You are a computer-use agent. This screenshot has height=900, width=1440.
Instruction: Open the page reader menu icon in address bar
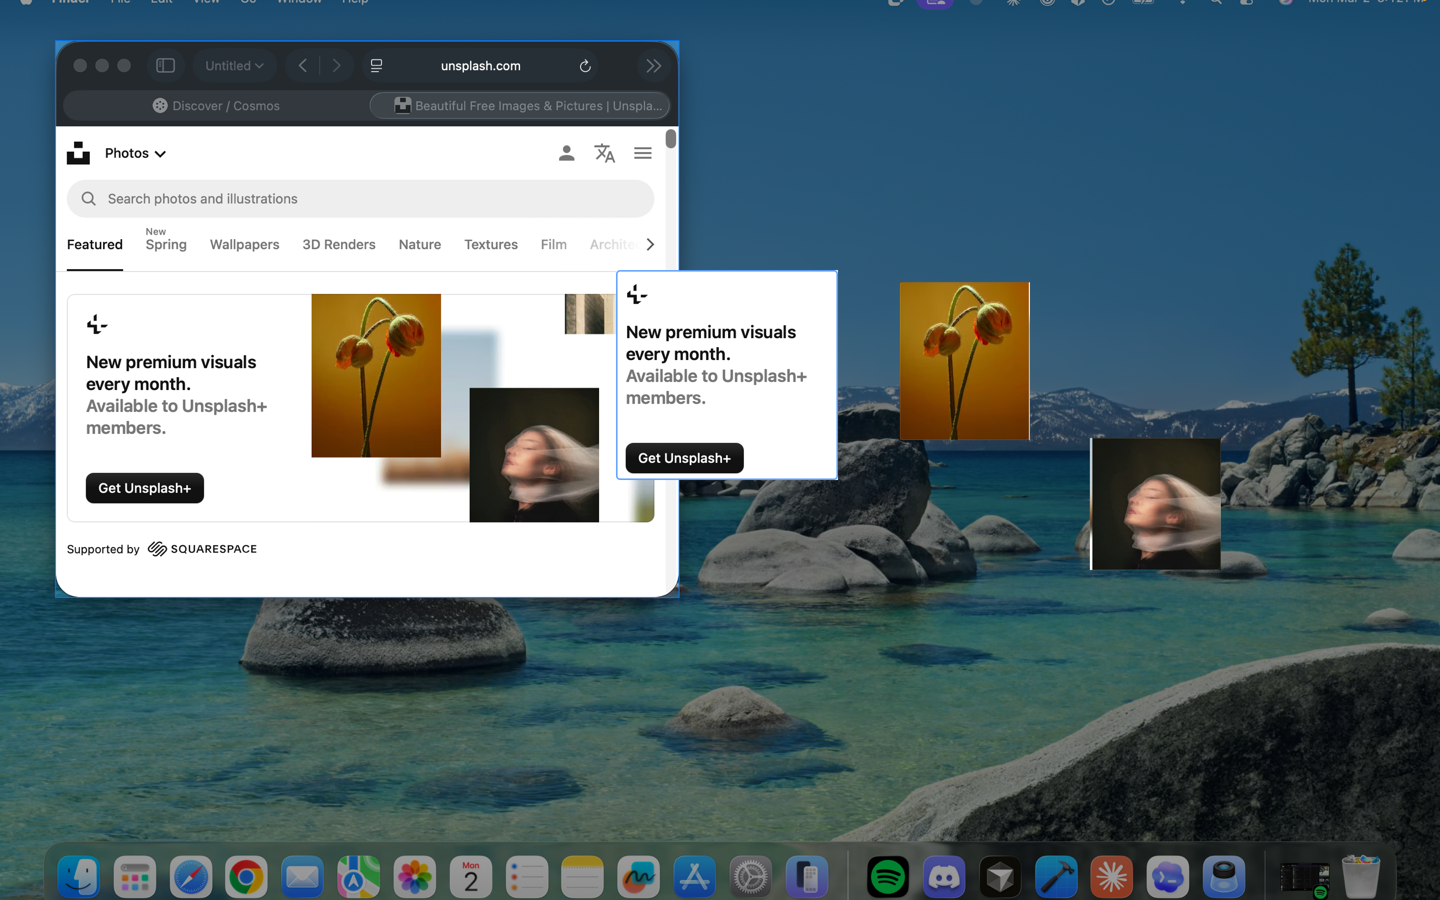[376, 66]
